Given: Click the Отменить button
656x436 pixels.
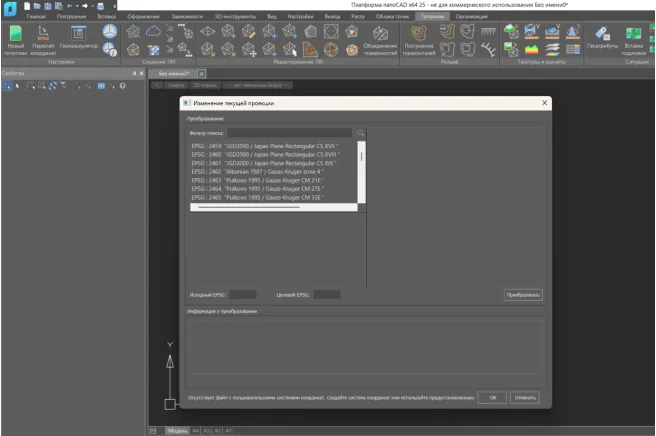Looking at the screenshot, I should click(x=525, y=397).
